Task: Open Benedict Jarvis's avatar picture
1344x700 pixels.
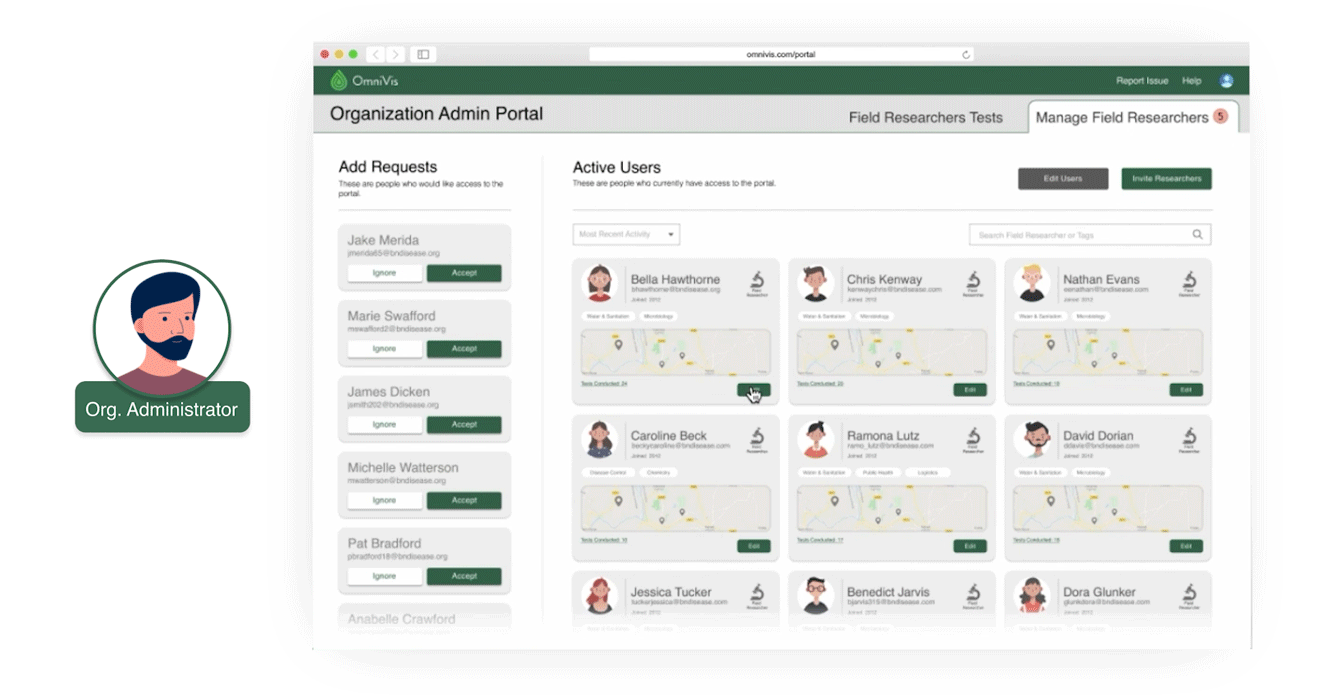Action: pos(816,596)
